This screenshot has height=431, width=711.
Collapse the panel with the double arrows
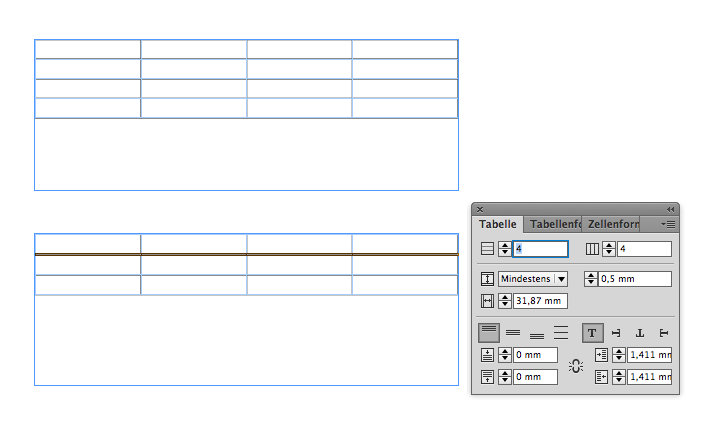click(670, 209)
